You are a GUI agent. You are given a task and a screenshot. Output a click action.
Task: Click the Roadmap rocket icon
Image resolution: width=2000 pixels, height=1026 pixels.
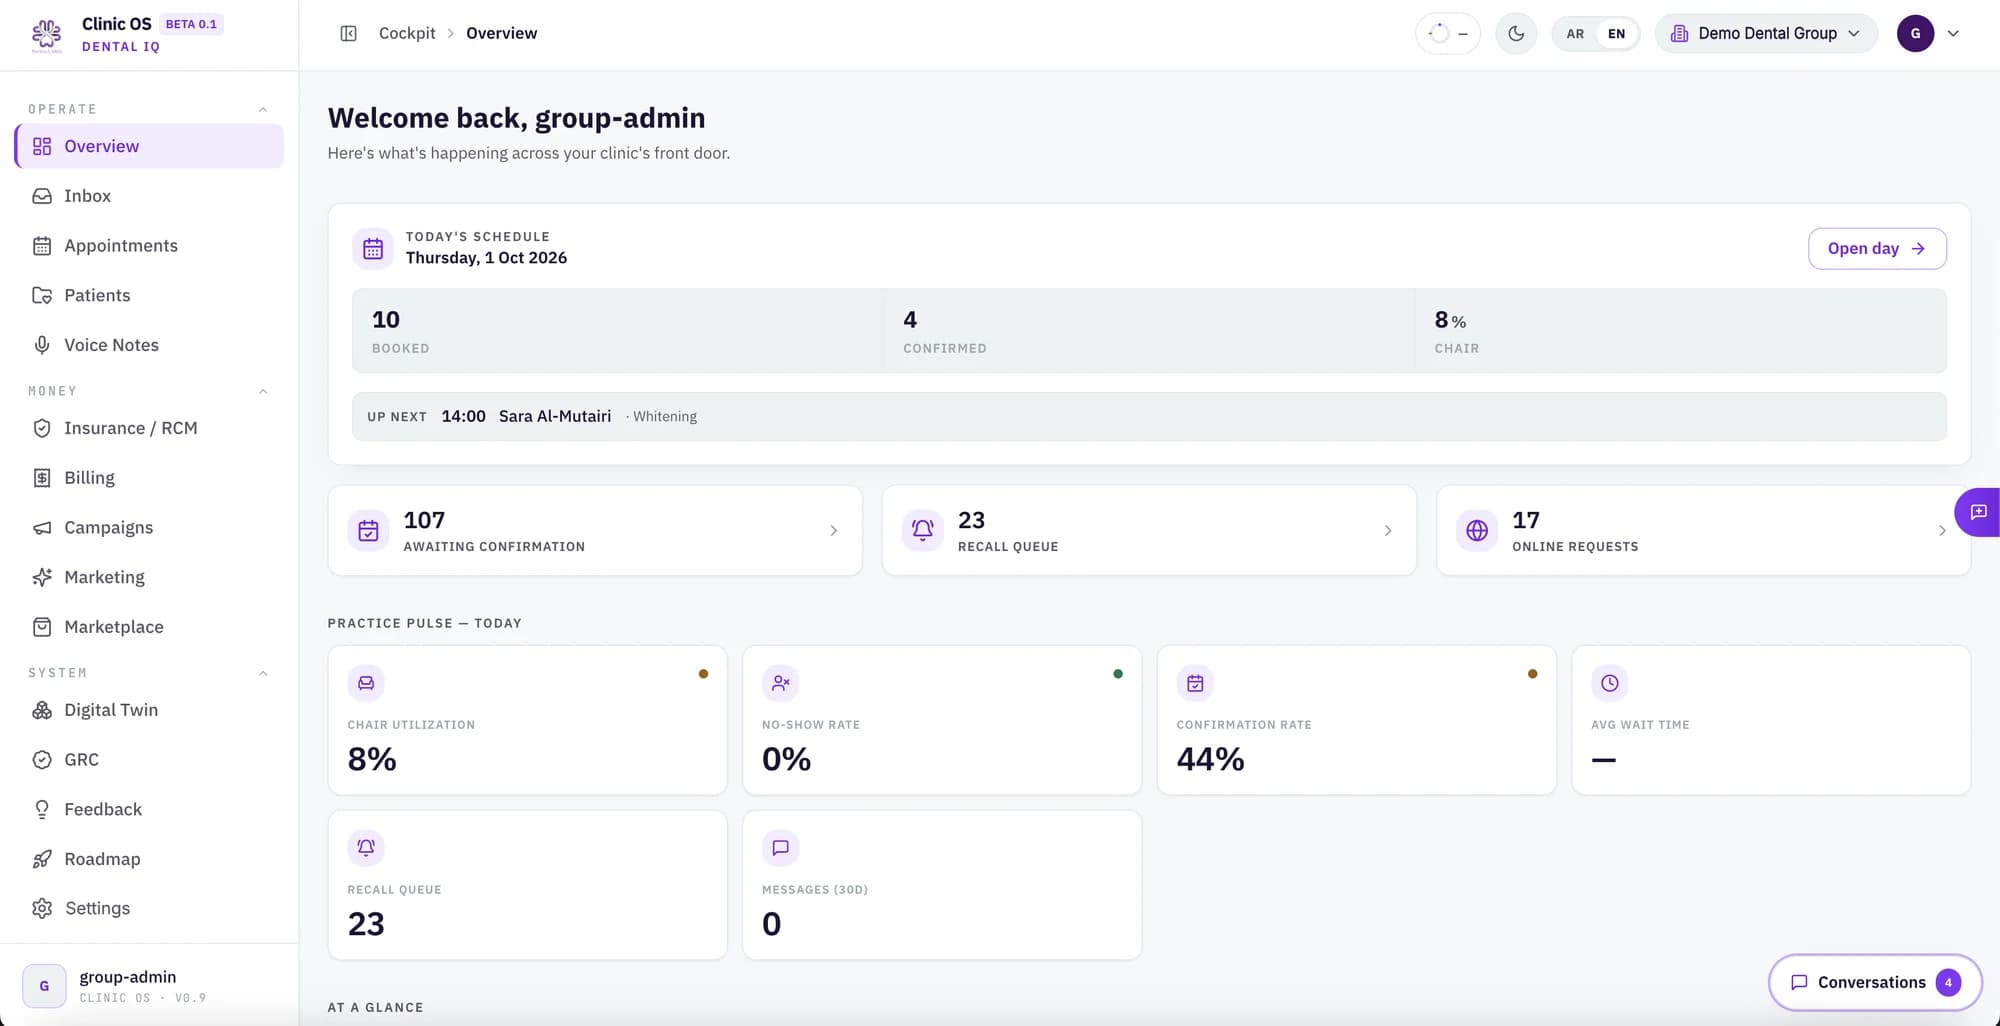pyautogui.click(x=42, y=859)
